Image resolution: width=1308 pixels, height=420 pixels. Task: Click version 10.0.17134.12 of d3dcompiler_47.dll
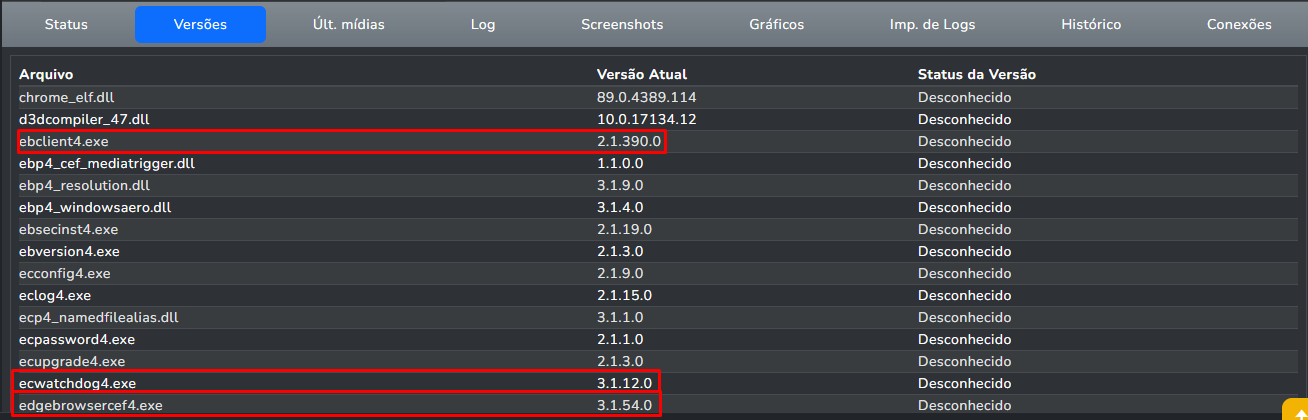(646, 119)
